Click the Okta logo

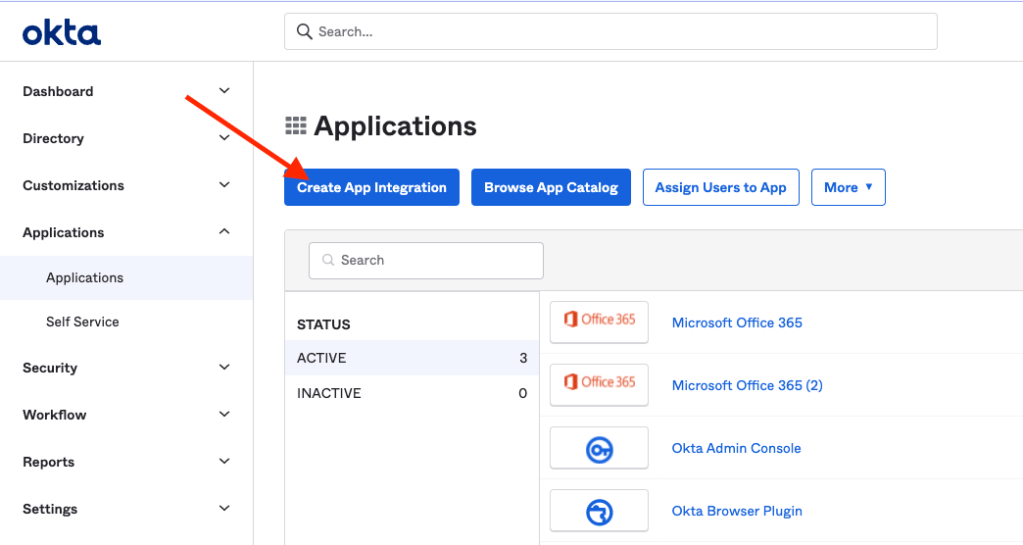pyautogui.click(x=62, y=33)
